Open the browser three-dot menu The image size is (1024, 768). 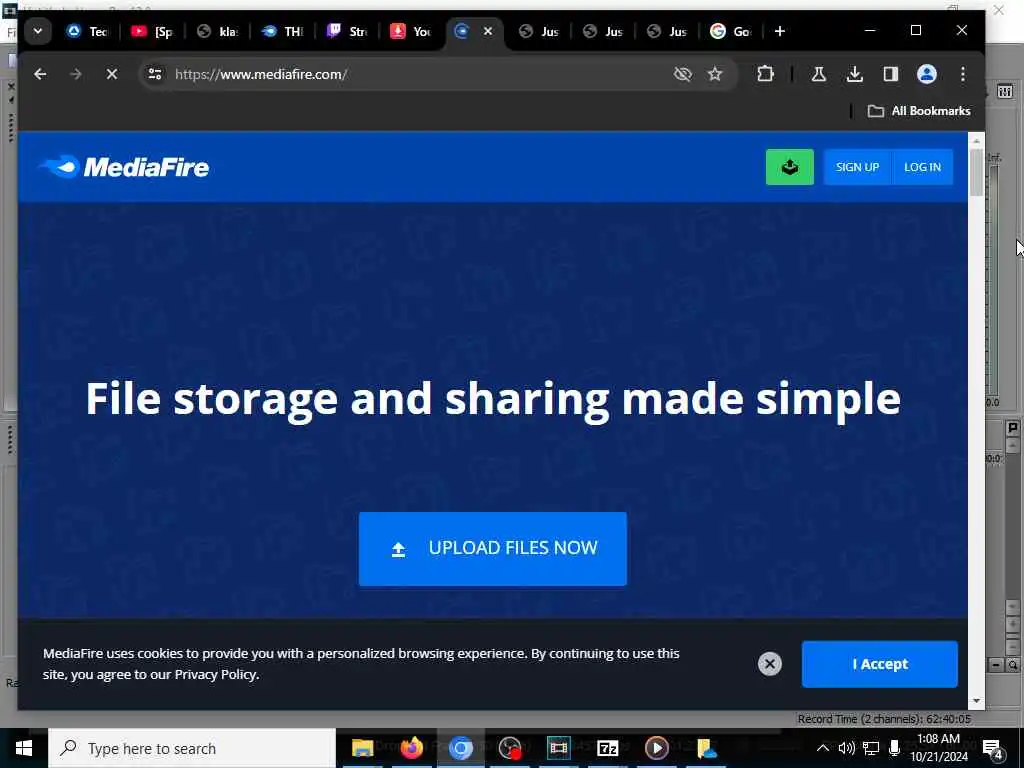[x=963, y=74]
